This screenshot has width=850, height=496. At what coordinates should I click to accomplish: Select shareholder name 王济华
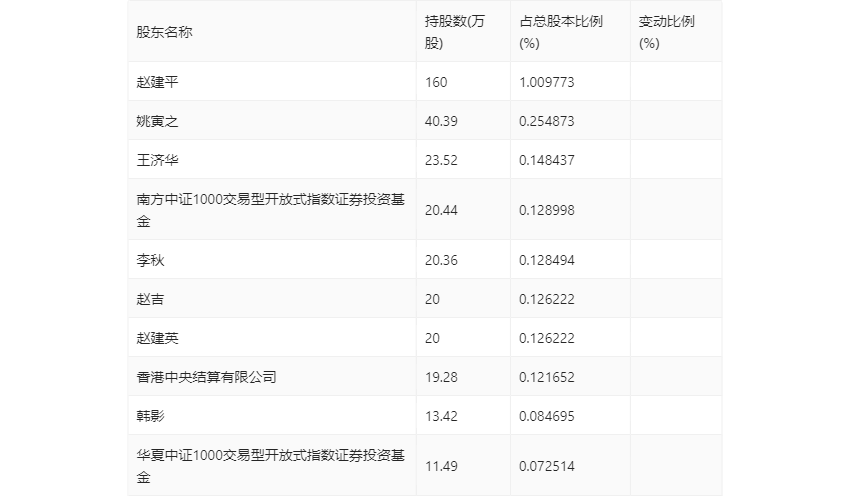157,160
